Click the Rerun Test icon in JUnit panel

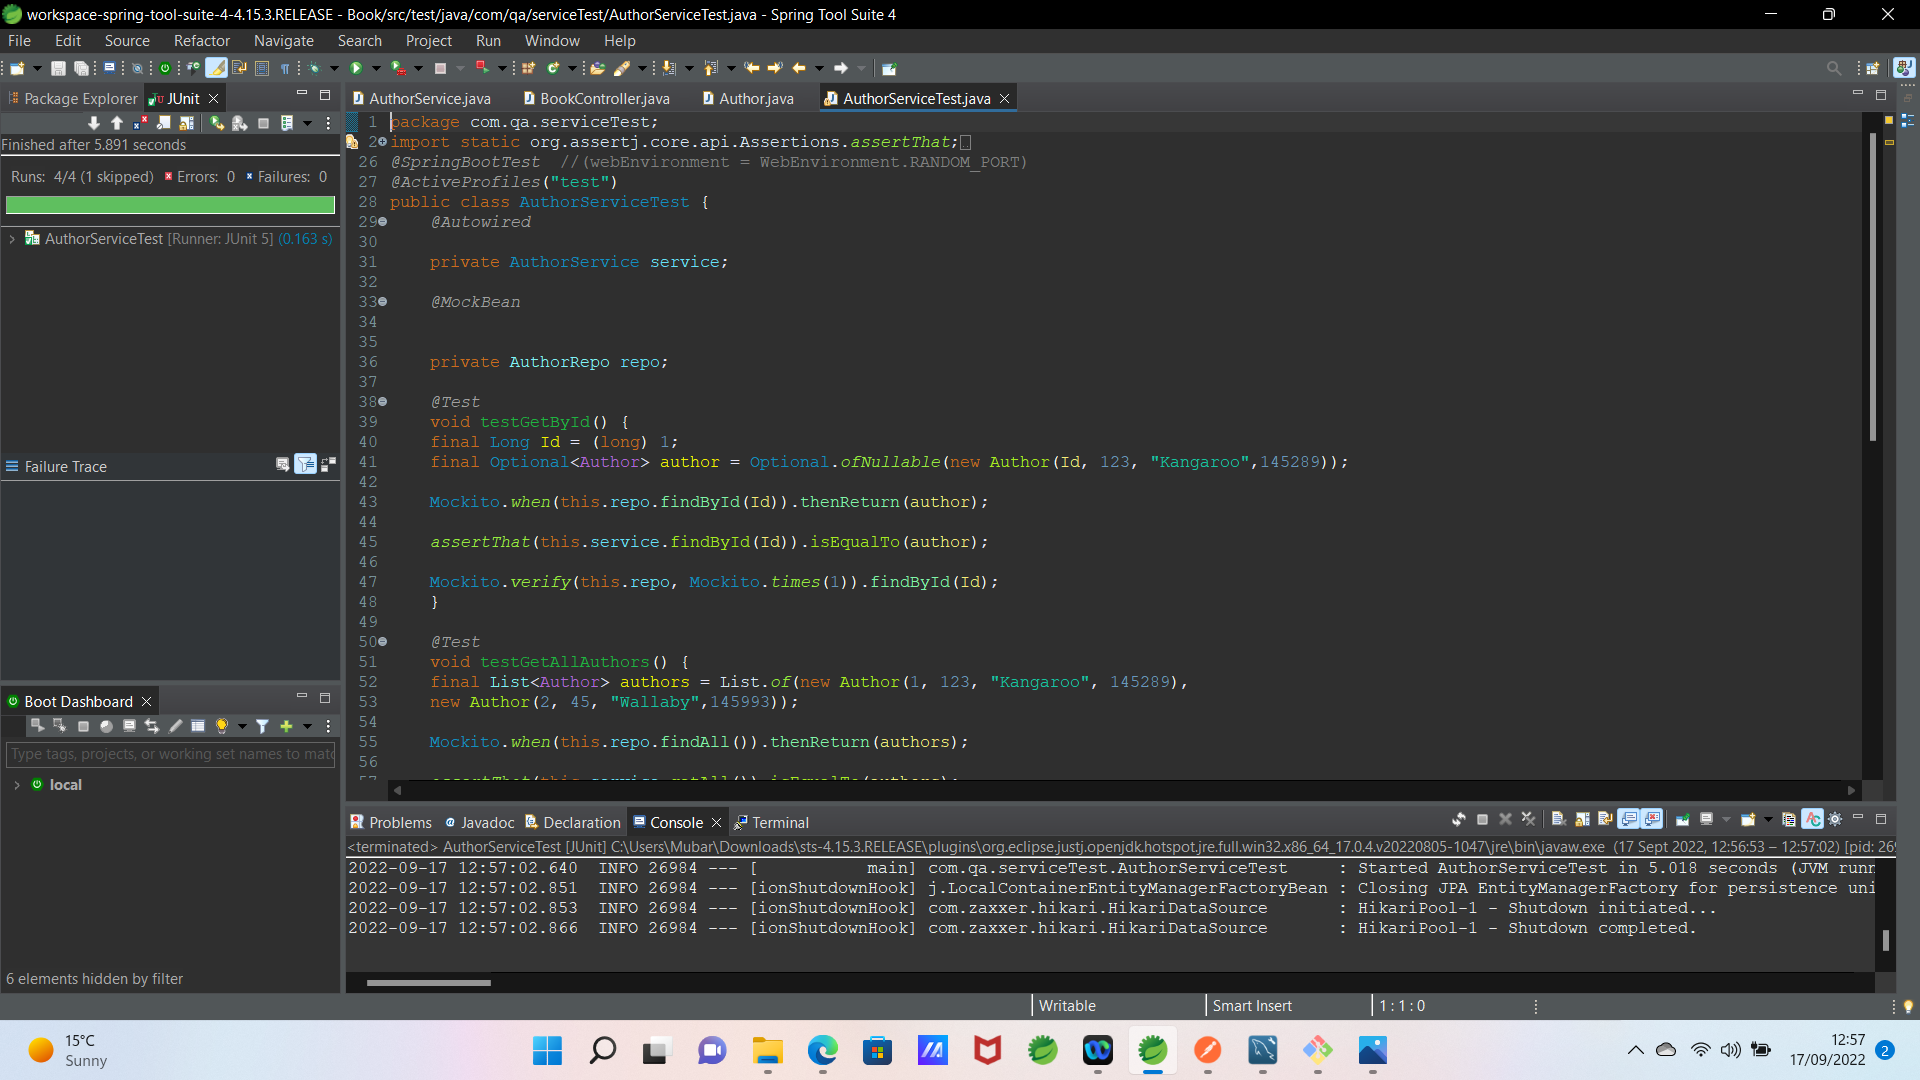(x=217, y=123)
